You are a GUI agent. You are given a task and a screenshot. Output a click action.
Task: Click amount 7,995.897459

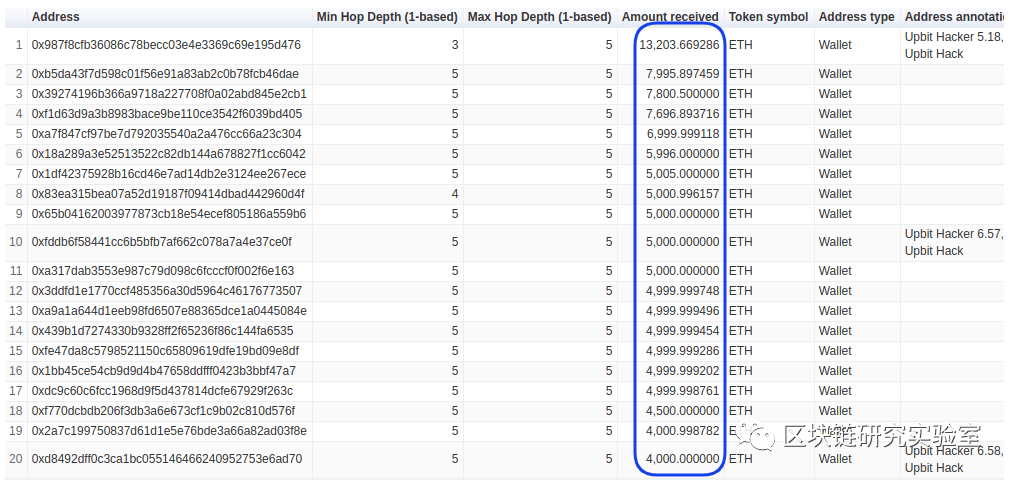(x=682, y=74)
